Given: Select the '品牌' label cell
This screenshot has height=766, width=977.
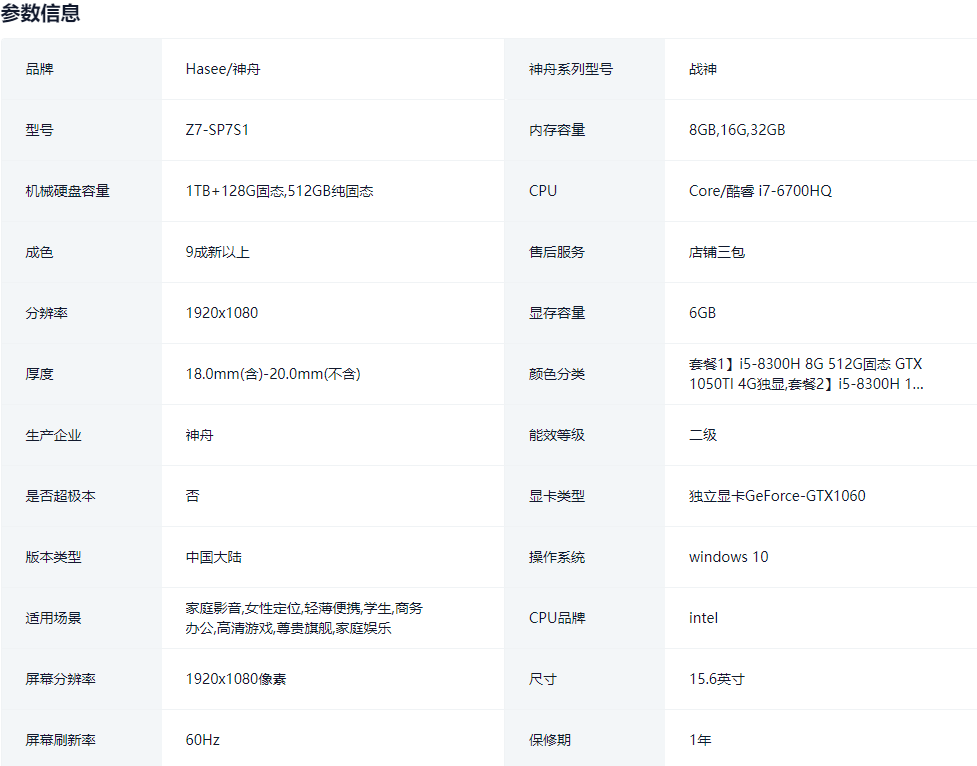Looking at the screenshot, I should point(39,69).
